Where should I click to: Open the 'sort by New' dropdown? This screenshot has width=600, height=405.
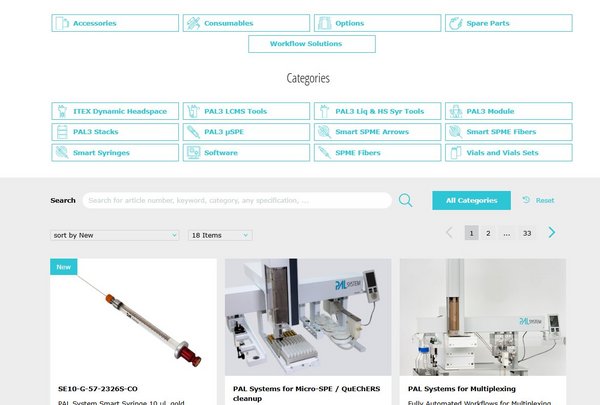[114, 235]
